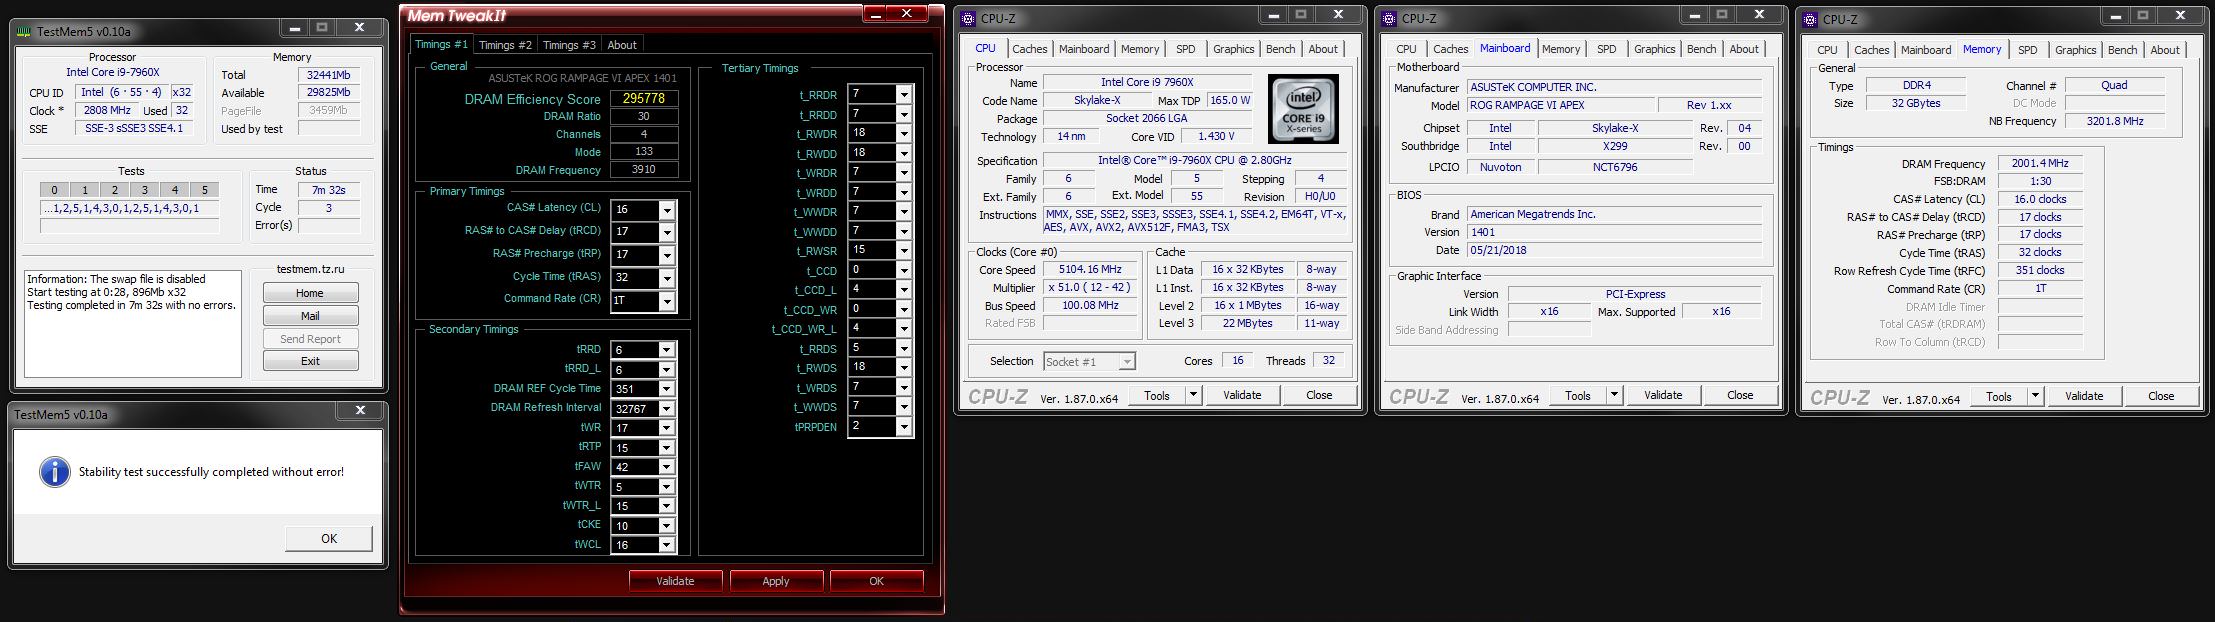Click the TestMem5 title bar chip icon
Viewport: 2215px width, 622px height.
tap(25, 31)
